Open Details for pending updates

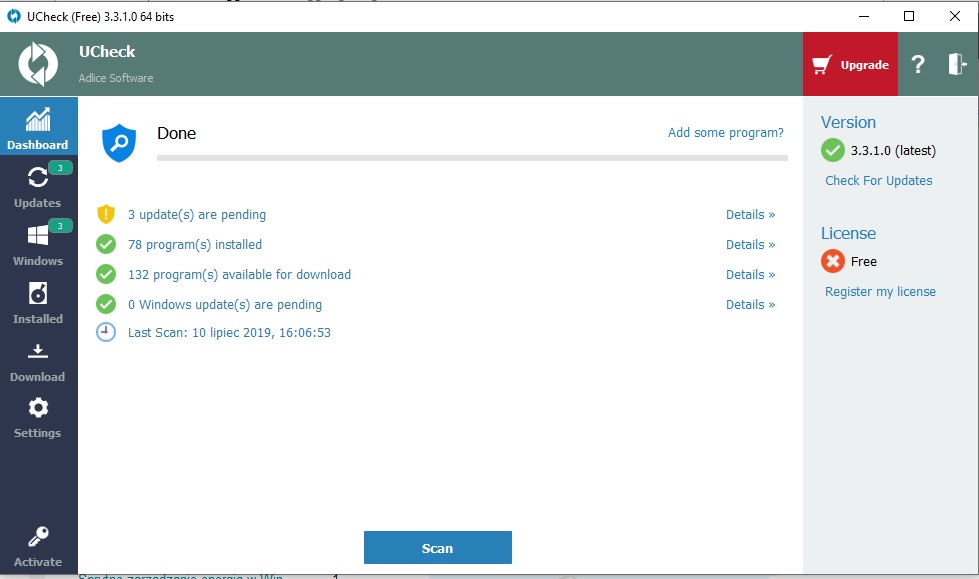coord(750,214)
